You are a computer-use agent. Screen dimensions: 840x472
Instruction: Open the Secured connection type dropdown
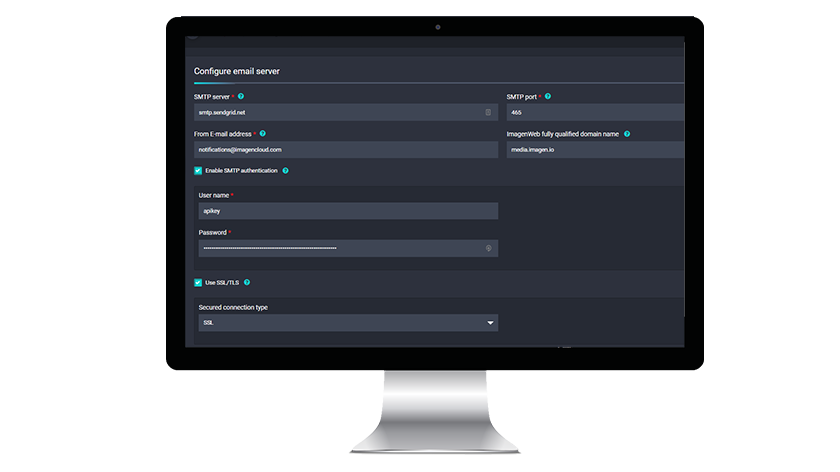pos(348,323)
